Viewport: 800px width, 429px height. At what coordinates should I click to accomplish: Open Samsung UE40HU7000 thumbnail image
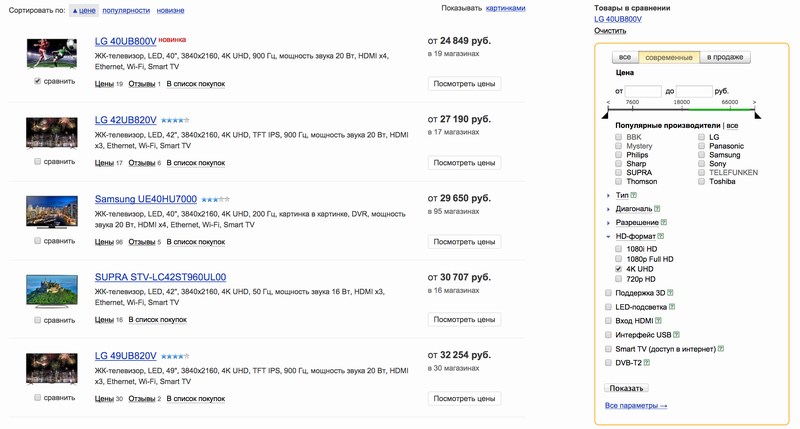[52, 212]
